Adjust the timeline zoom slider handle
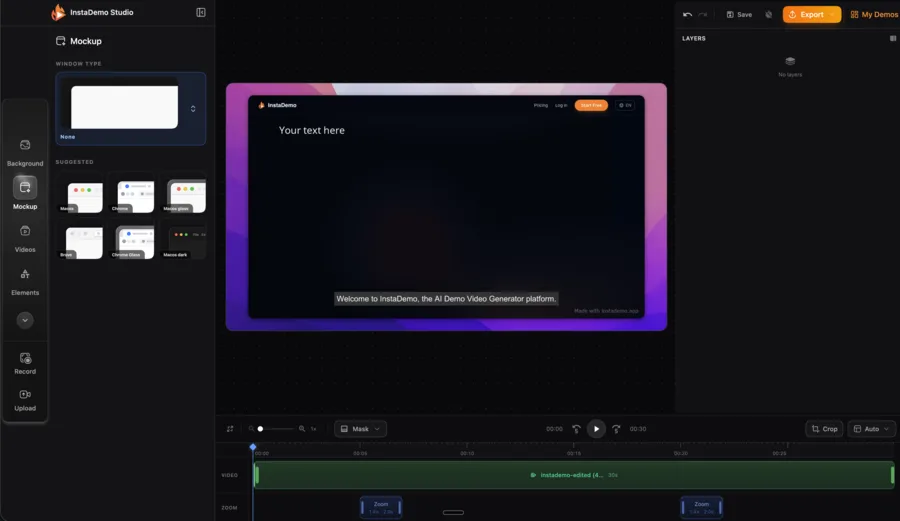This screenshot has height=521, width=900. click(x=260, y=429)
